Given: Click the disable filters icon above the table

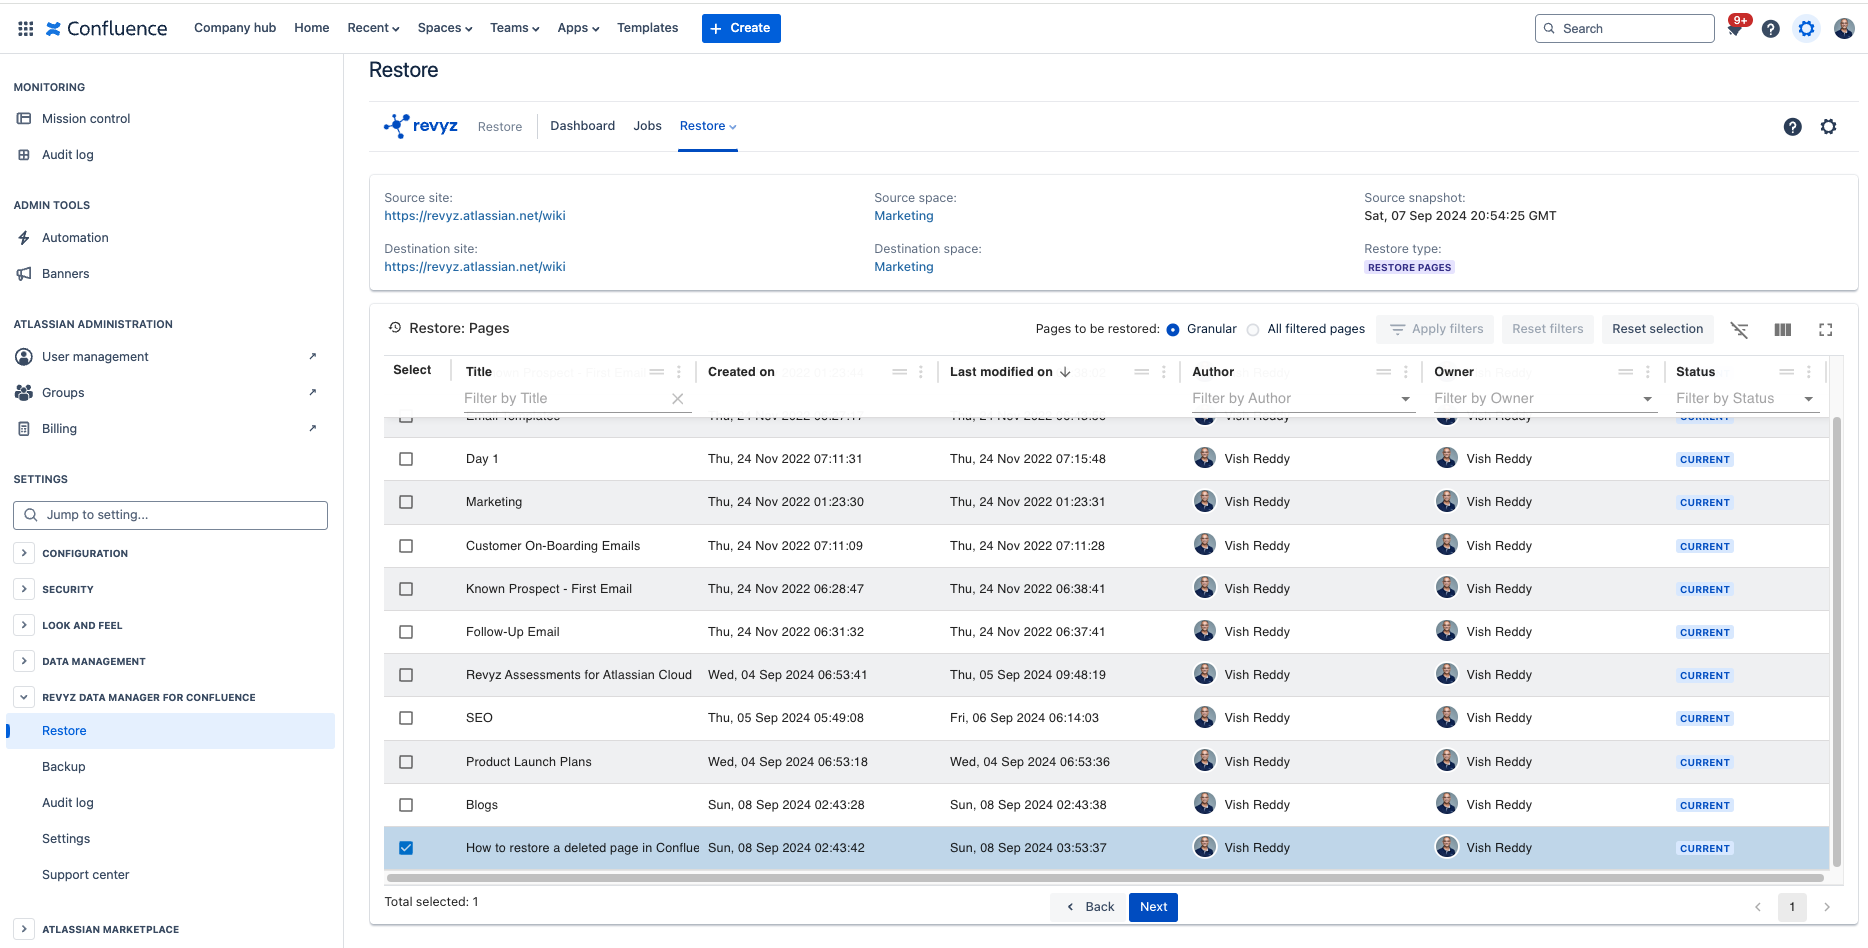Looking at the screenshot, I should [1740, 329].
